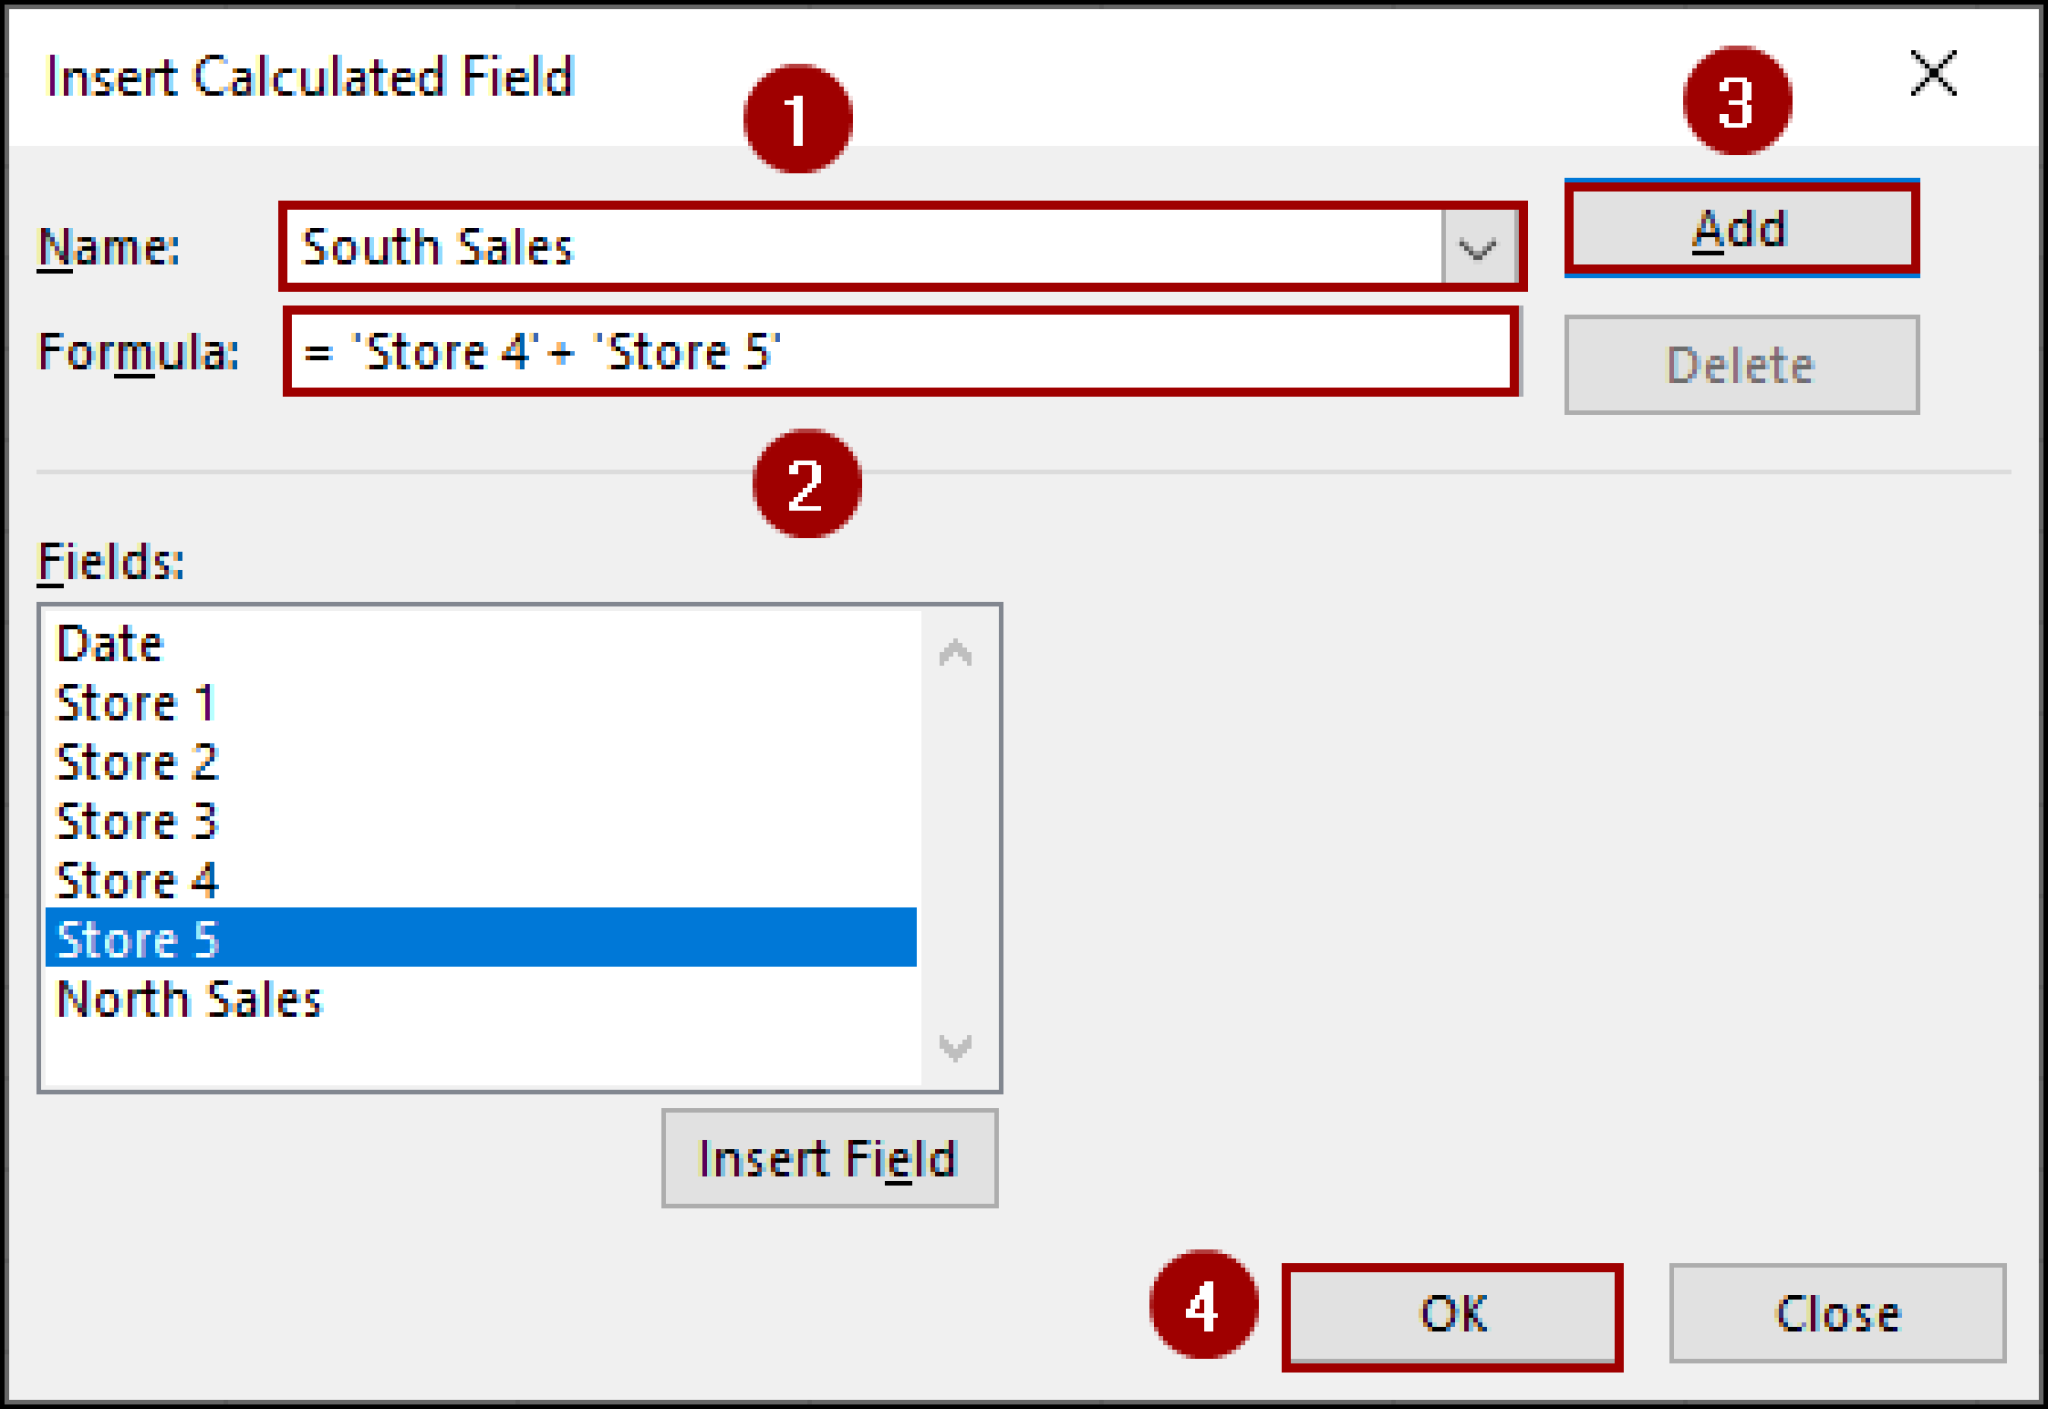Choose Store 3 from the Fields list

tap(137, 821)
